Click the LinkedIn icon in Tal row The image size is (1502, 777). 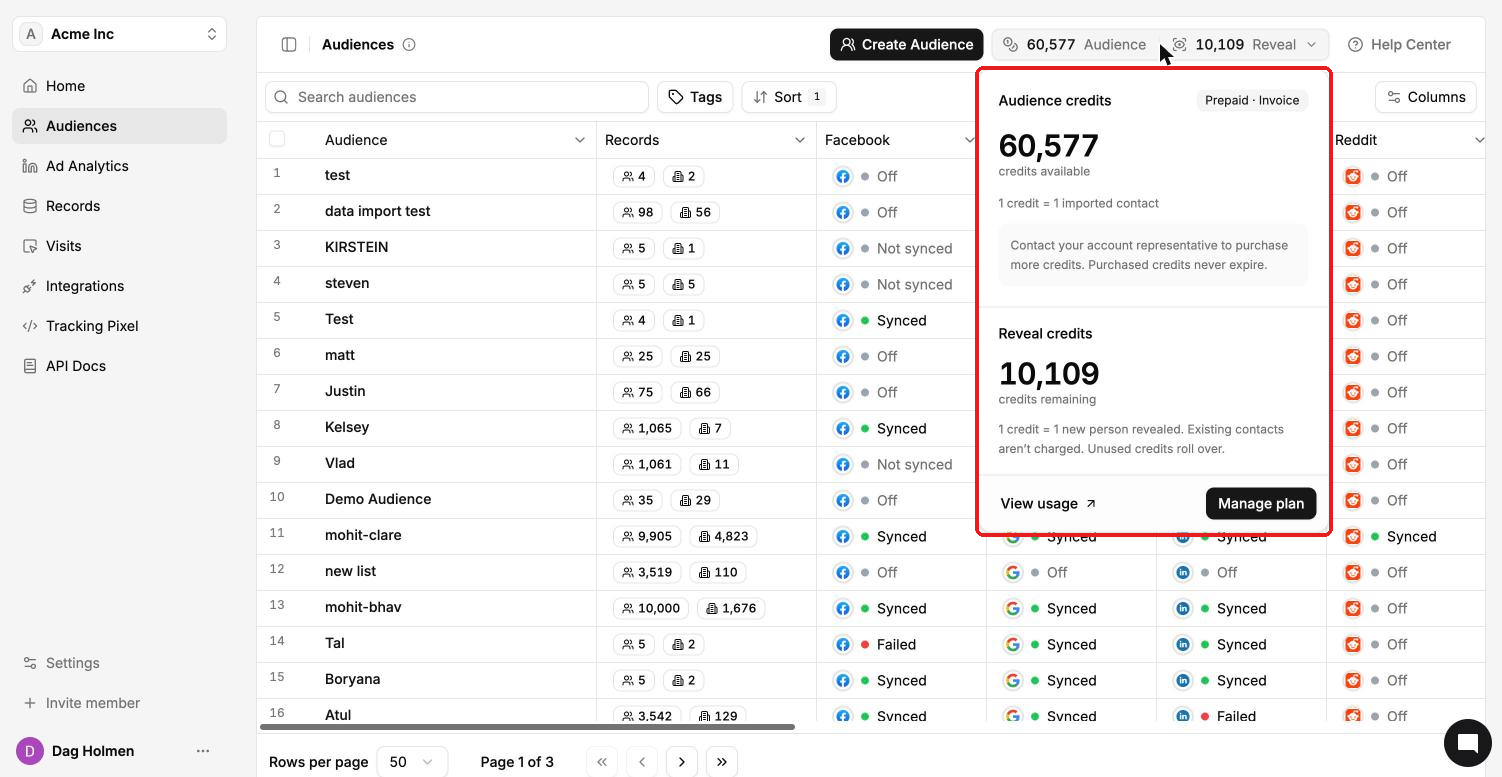click(x=1183, y=644)
